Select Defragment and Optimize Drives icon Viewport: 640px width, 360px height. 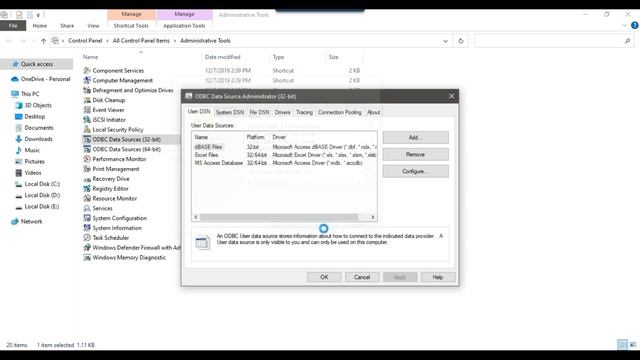pos(87,90)
